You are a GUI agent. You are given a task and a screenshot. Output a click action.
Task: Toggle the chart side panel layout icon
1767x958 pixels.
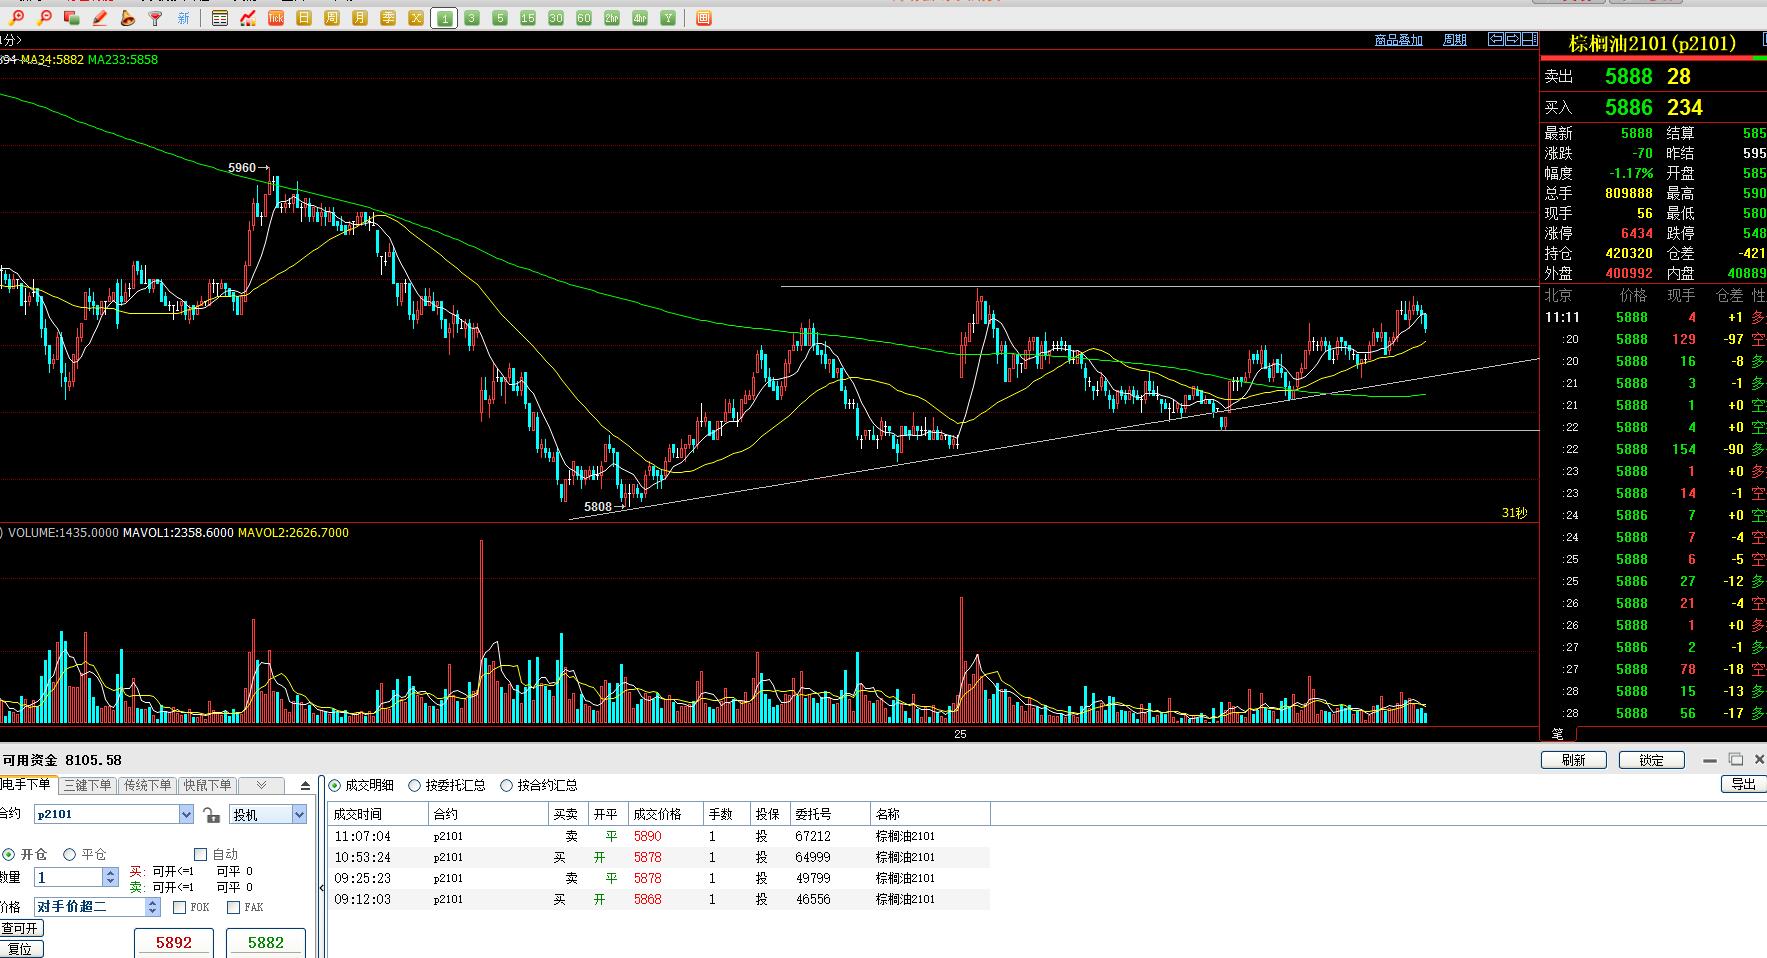coord(1530,39)
